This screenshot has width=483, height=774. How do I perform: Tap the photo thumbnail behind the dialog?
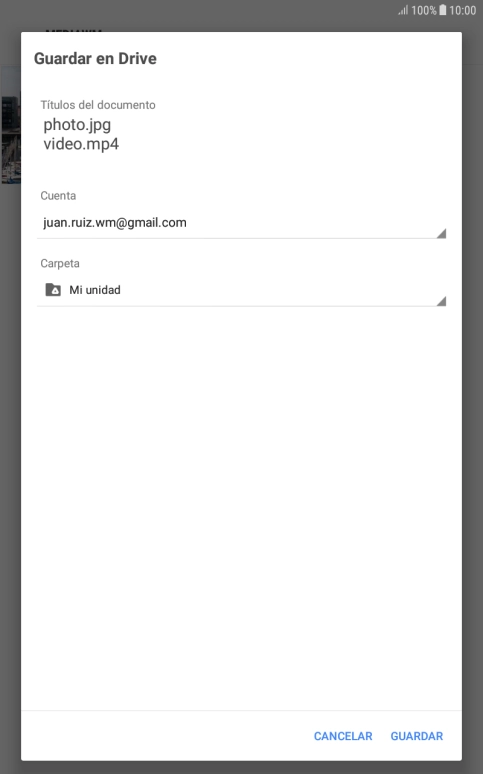pos(10,126)
